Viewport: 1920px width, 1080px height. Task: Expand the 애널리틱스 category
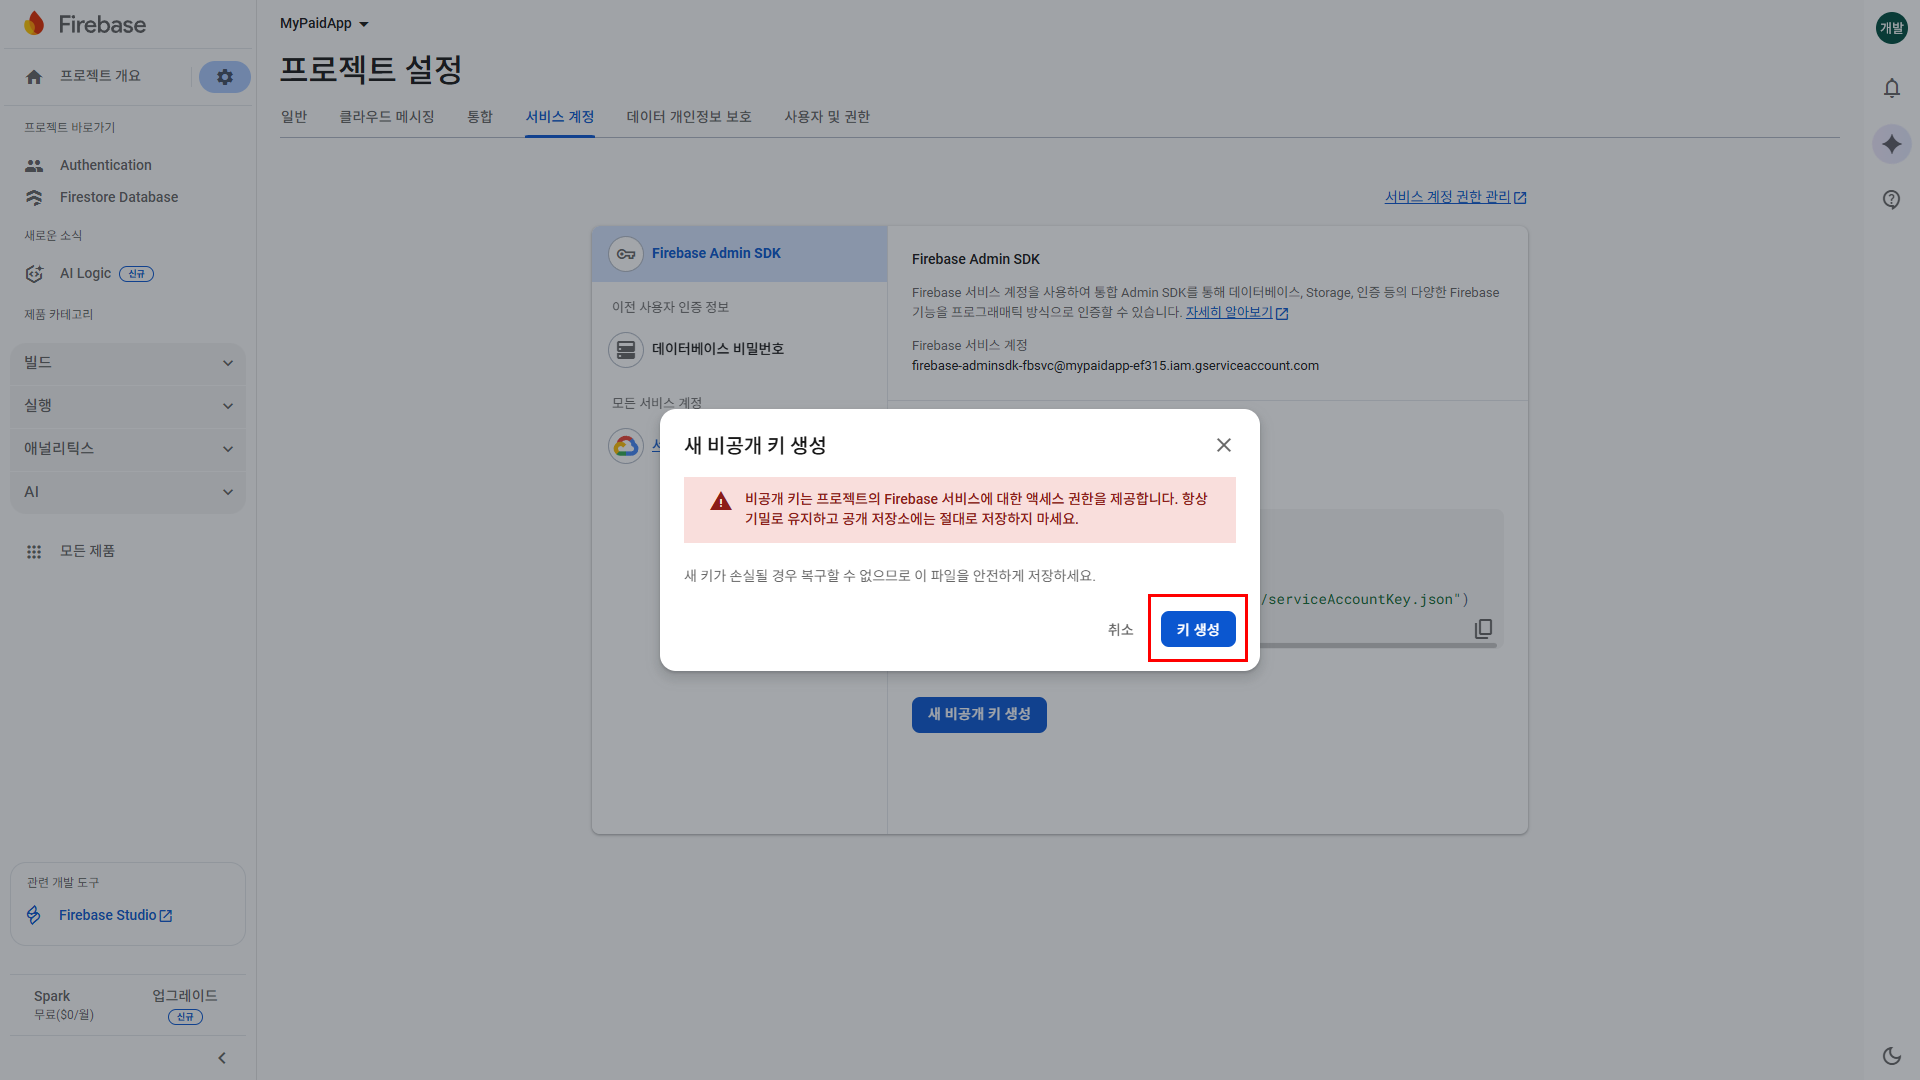click(x=127, y=449)
